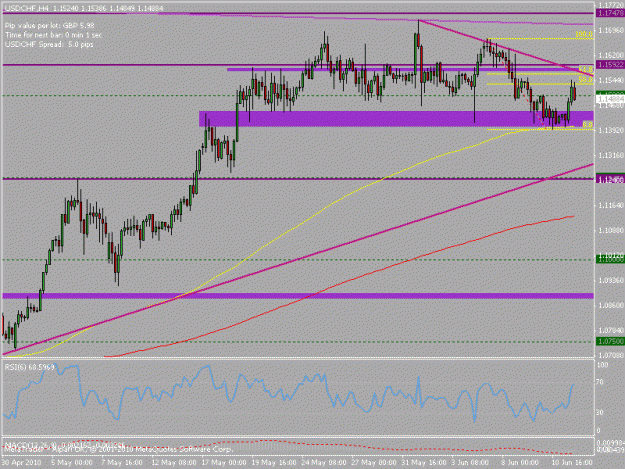625x469 pixels.
Task: Click the 1.07500 green price tag
Action: [610, 341]
